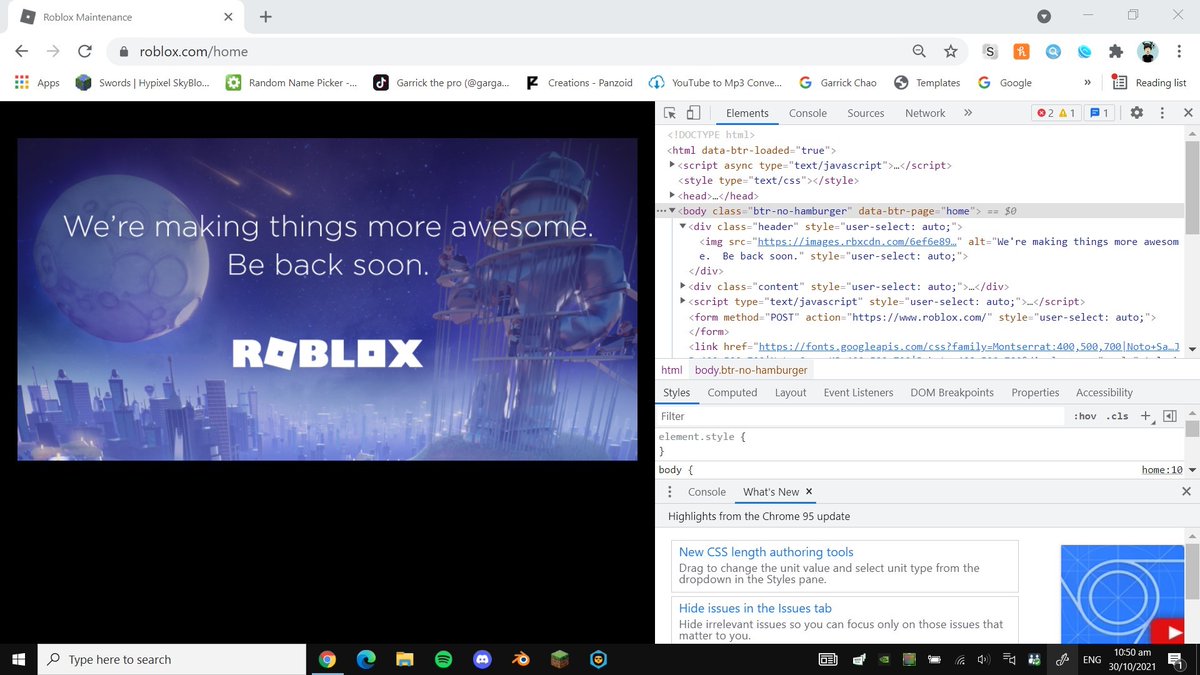Open the Reading list panel
The image size is (1200, 675).
tap(1149, 83)
